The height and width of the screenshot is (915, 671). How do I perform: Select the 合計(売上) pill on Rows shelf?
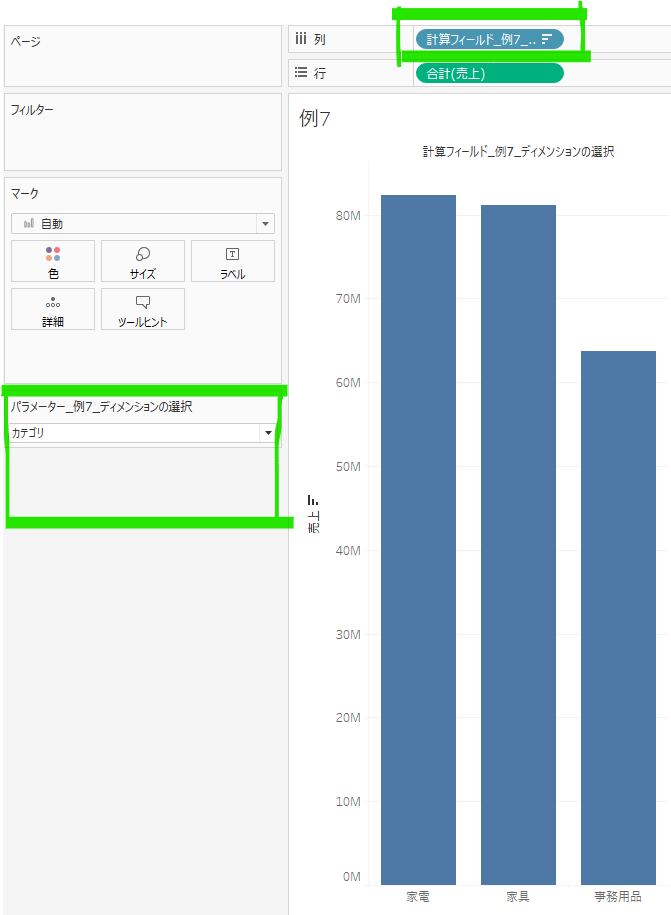(x=489, y=74)
